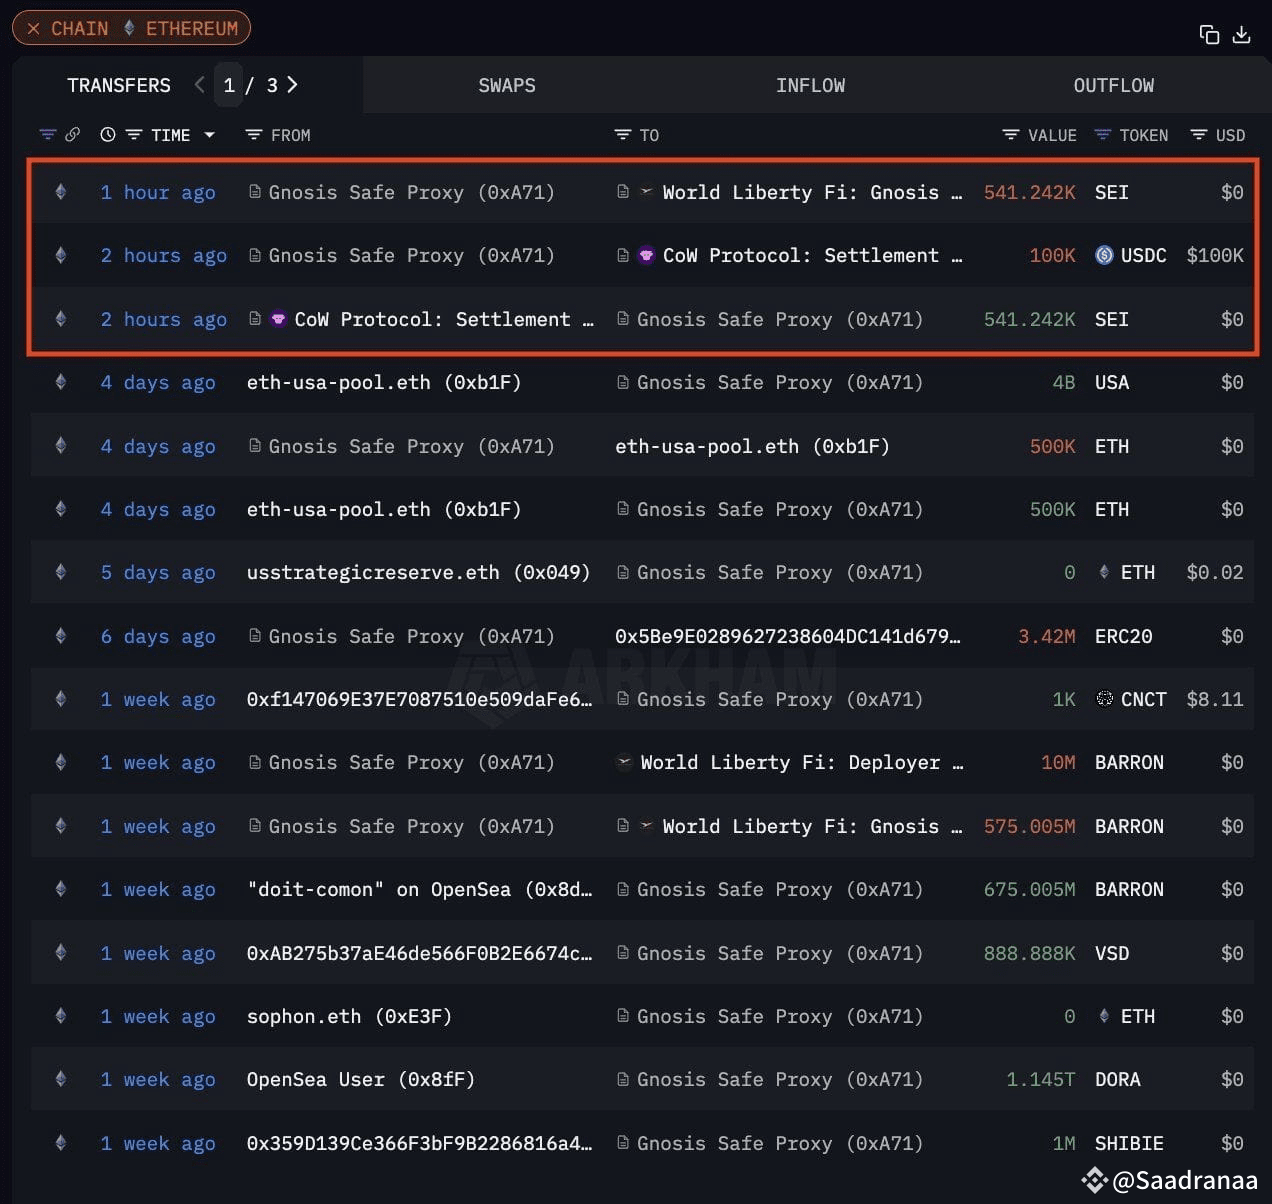Screen dimensions: 1272x1204
Task: Open OpenSea User (0x8fF) address
Action: click(361, 1079)
